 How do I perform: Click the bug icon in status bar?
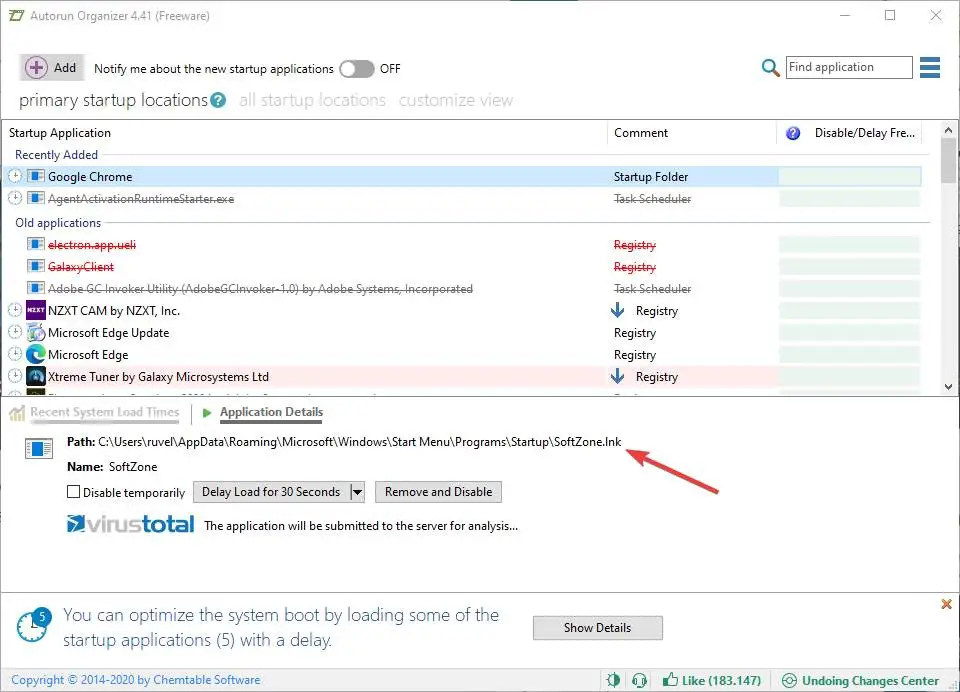(x=613, y=680)
